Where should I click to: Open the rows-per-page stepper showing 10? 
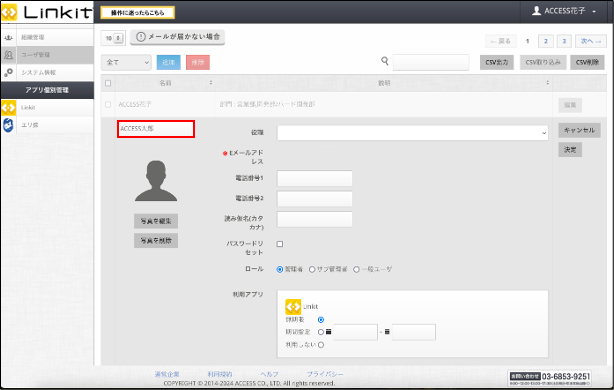coord(113,38)
